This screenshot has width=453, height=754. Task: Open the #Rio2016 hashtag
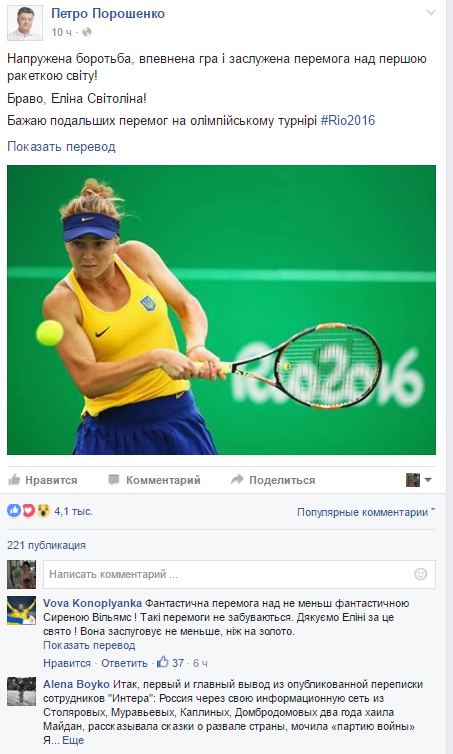pyautogui.click(x=348, y=120)
